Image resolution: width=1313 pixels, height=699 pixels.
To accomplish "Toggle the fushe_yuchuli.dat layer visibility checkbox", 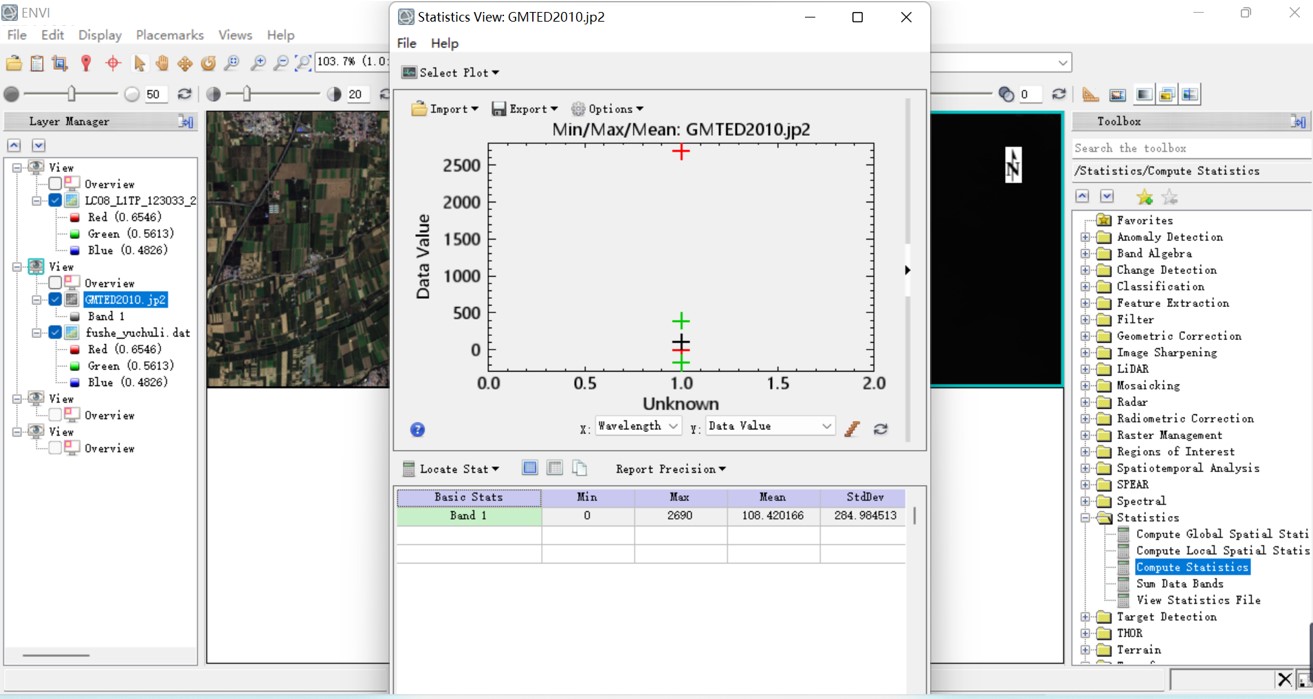I will click(55, 332).
